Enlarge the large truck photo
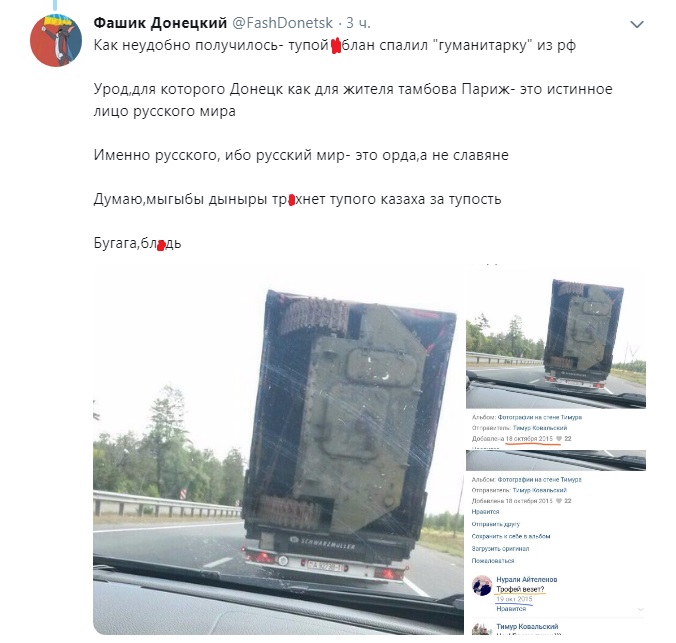 (x=278, y=451)
